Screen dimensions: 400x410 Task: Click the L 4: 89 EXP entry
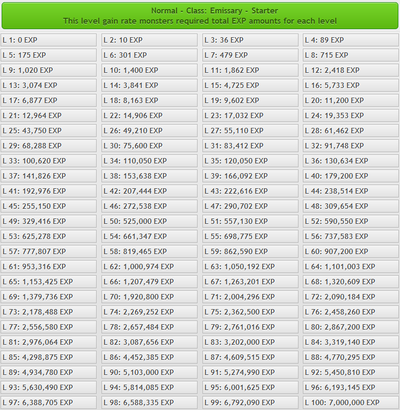coord(351,40)
